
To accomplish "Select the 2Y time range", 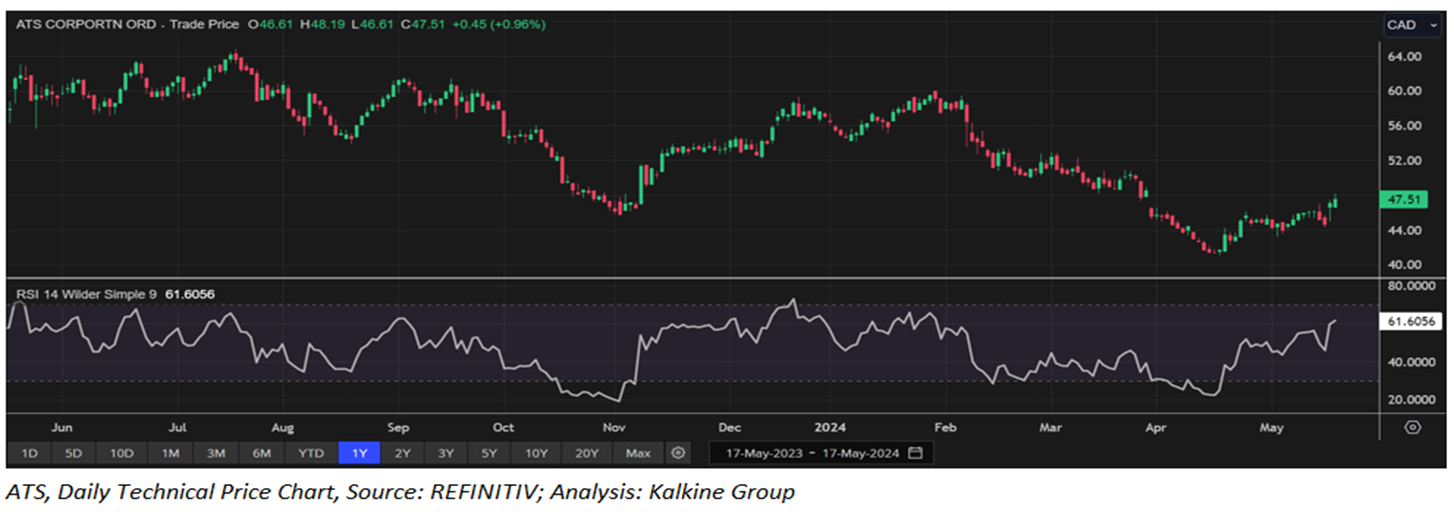I will (x=402, y=453).
